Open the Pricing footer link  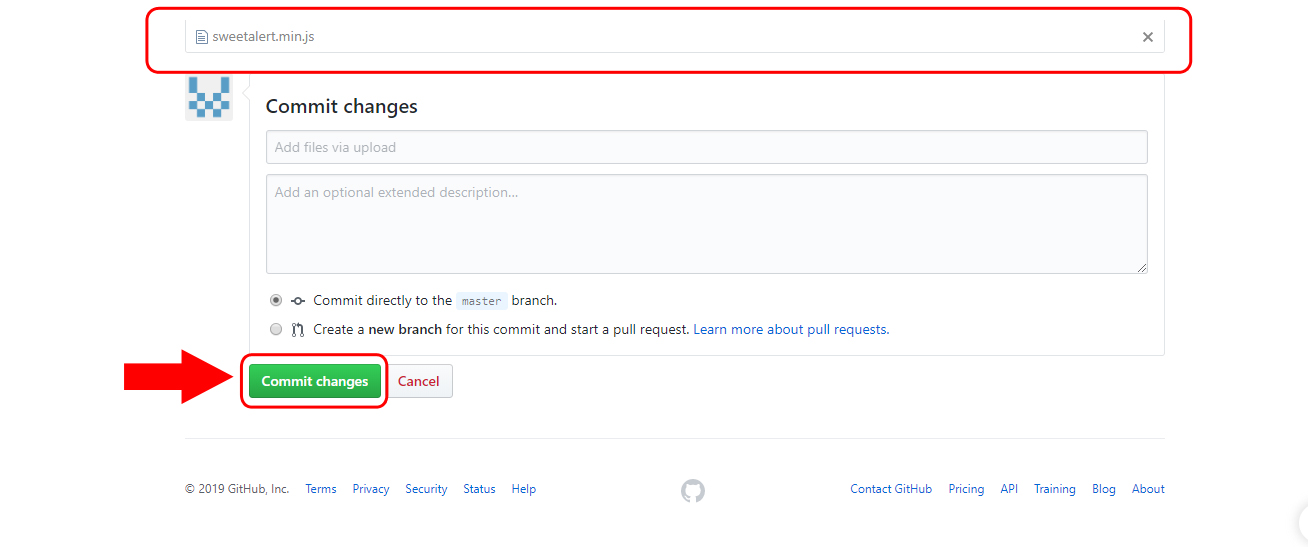pyautogui.click(x=966, y=489)
